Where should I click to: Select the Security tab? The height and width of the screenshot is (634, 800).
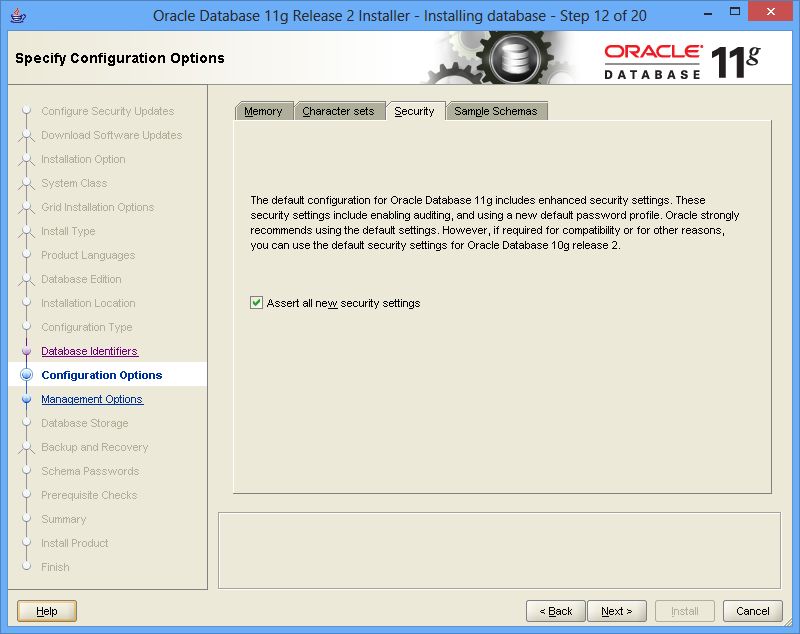click(x=414, y=111)
